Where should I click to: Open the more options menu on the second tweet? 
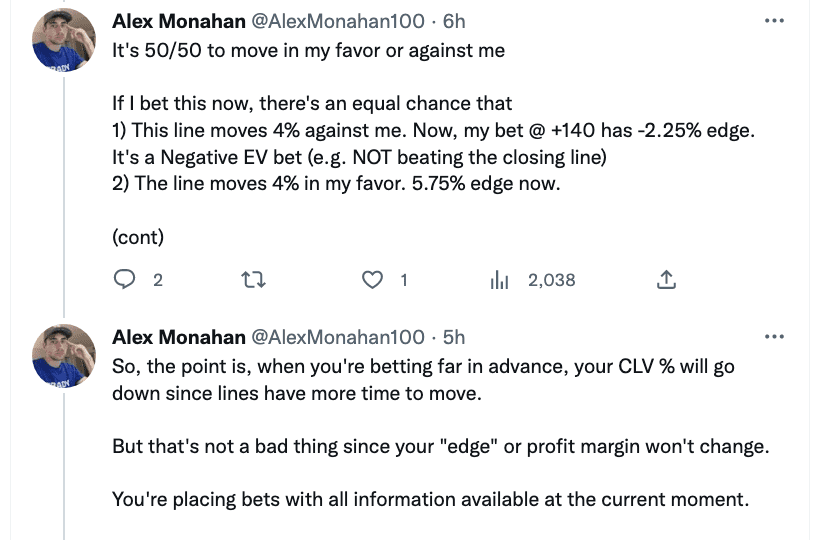pyautogui.click(x=774, y=336)
